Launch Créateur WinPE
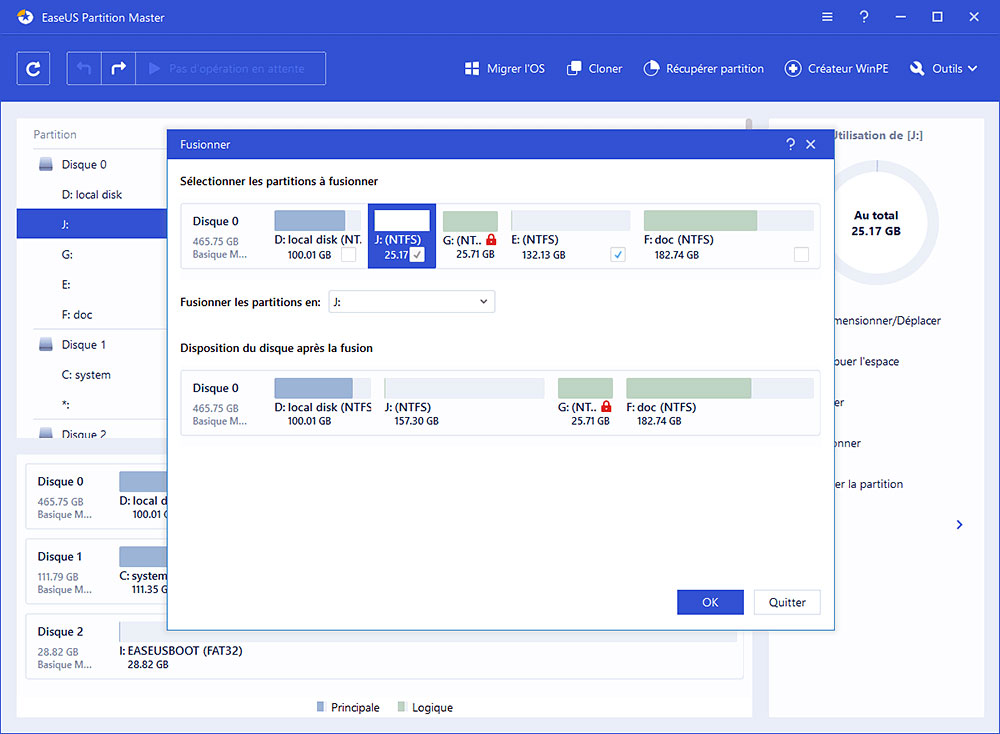Screen dimensions: 1000x734 [836, 68]
